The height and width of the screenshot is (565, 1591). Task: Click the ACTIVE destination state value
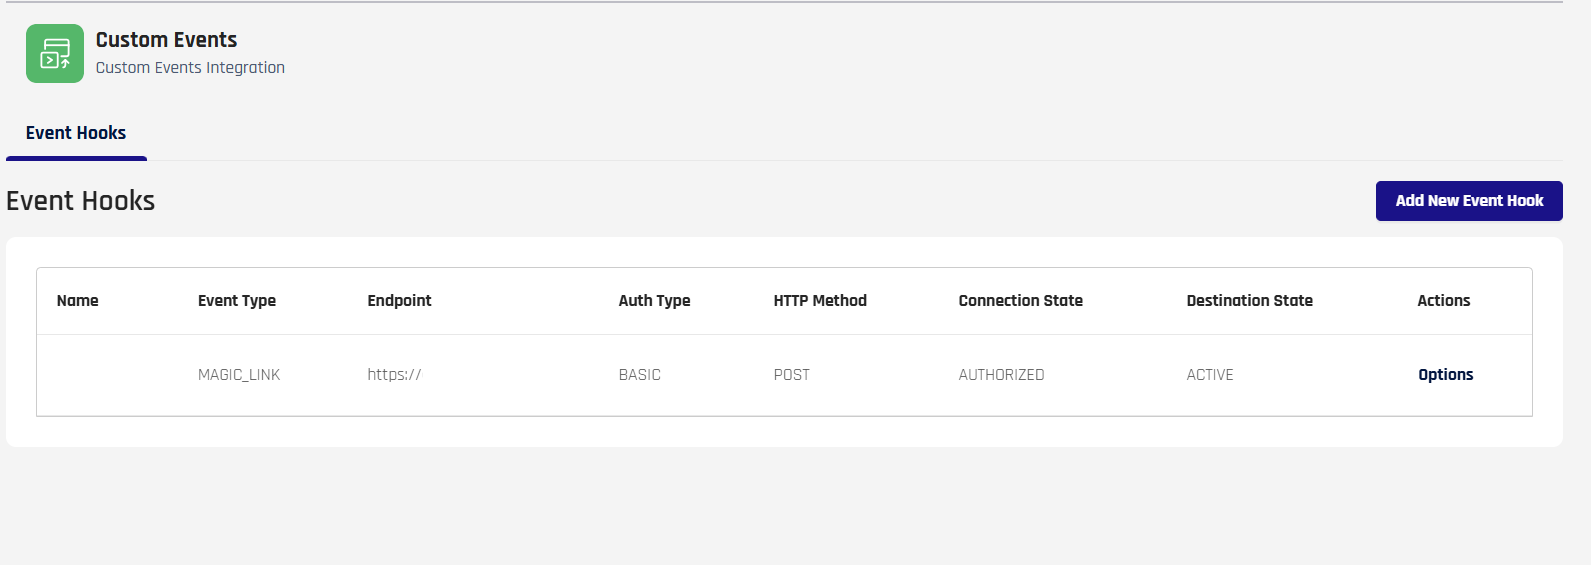[x=1209, y=375]
